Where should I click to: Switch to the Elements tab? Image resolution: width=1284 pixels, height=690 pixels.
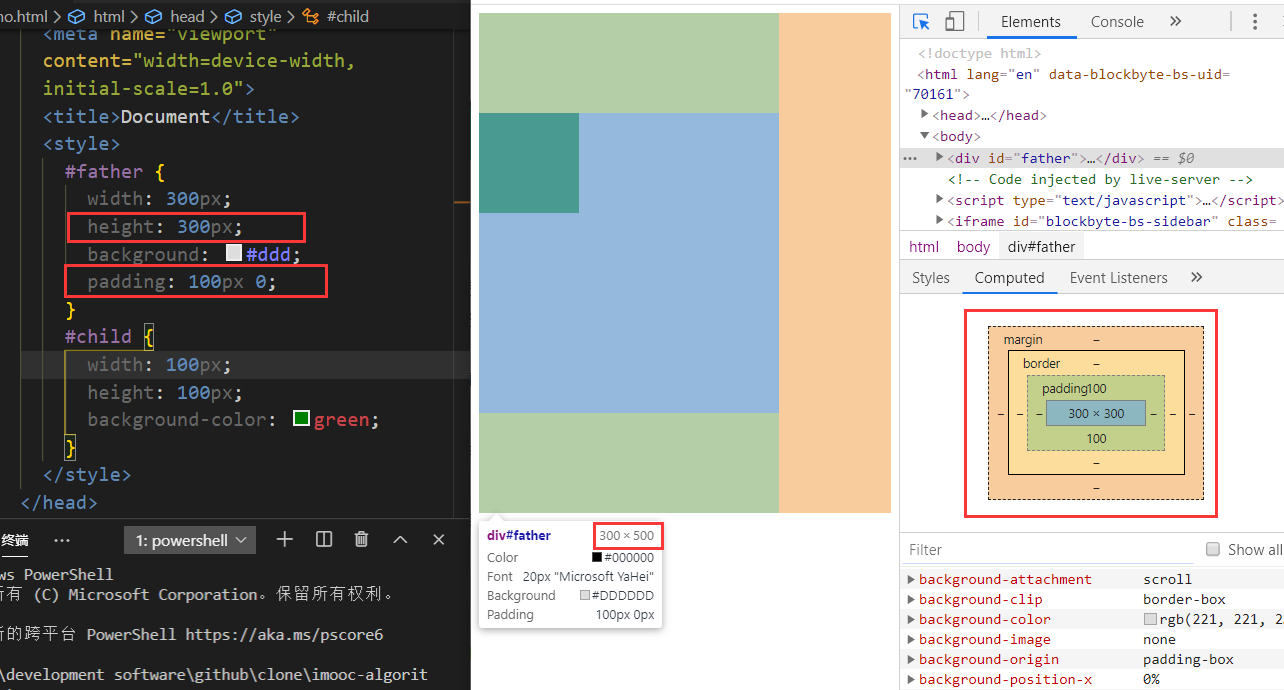(x=1030, y=21)
